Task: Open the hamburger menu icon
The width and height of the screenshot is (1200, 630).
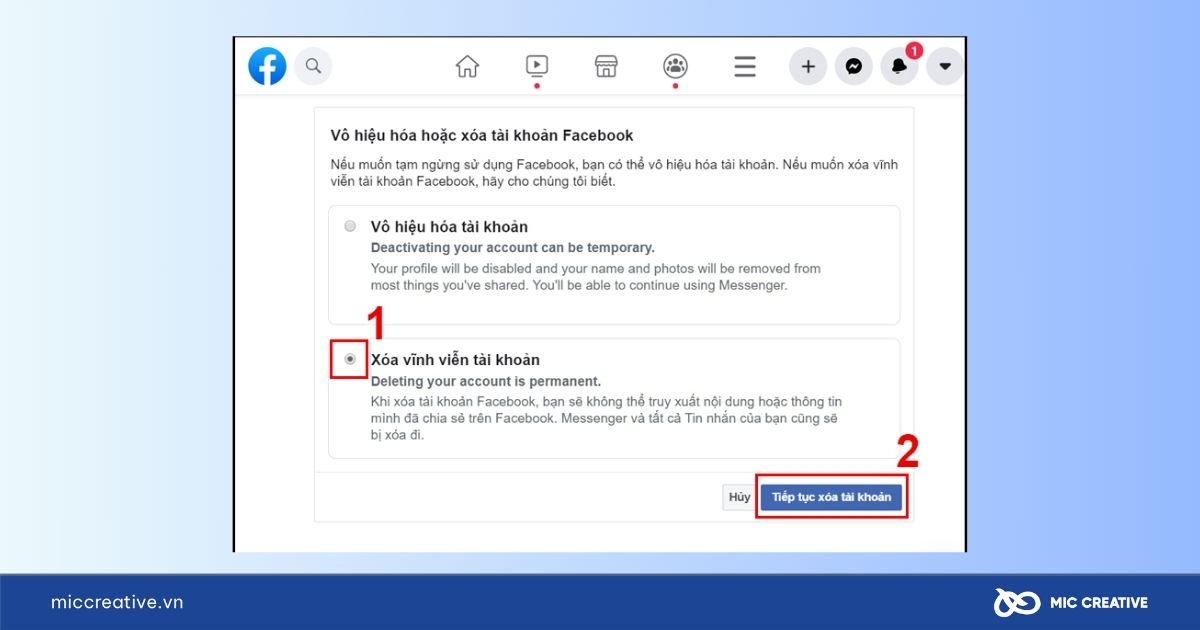Action: [744, 67]
